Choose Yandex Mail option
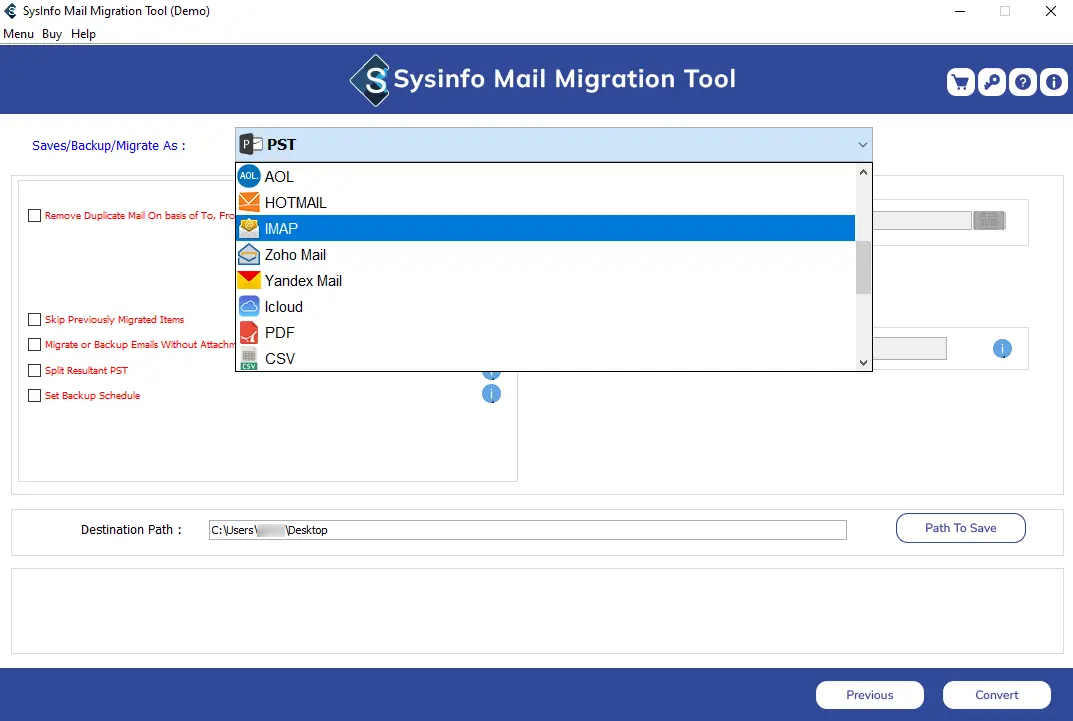This screenshot has height=721, width=1073. [545, 280]
